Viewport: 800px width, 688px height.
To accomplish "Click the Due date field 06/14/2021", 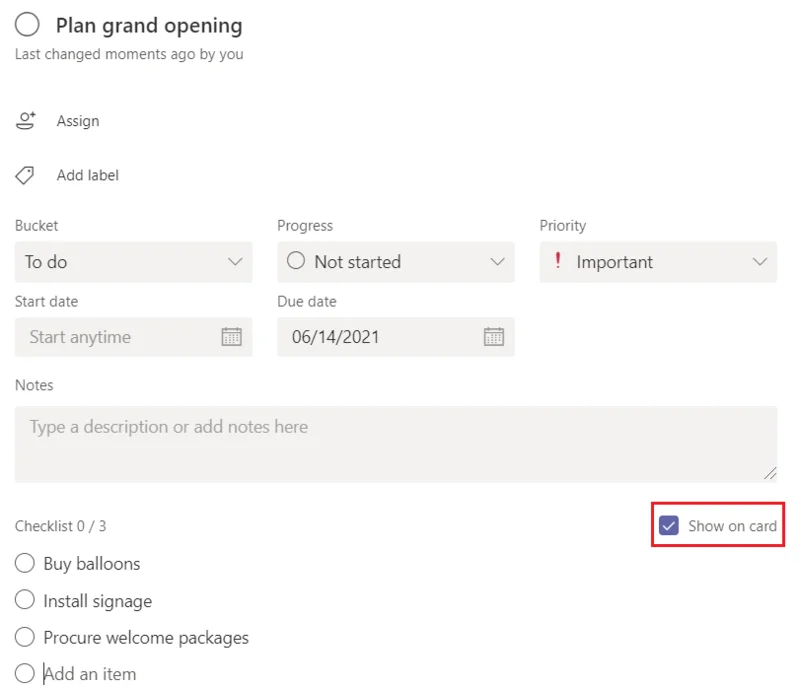I will 396,337.
